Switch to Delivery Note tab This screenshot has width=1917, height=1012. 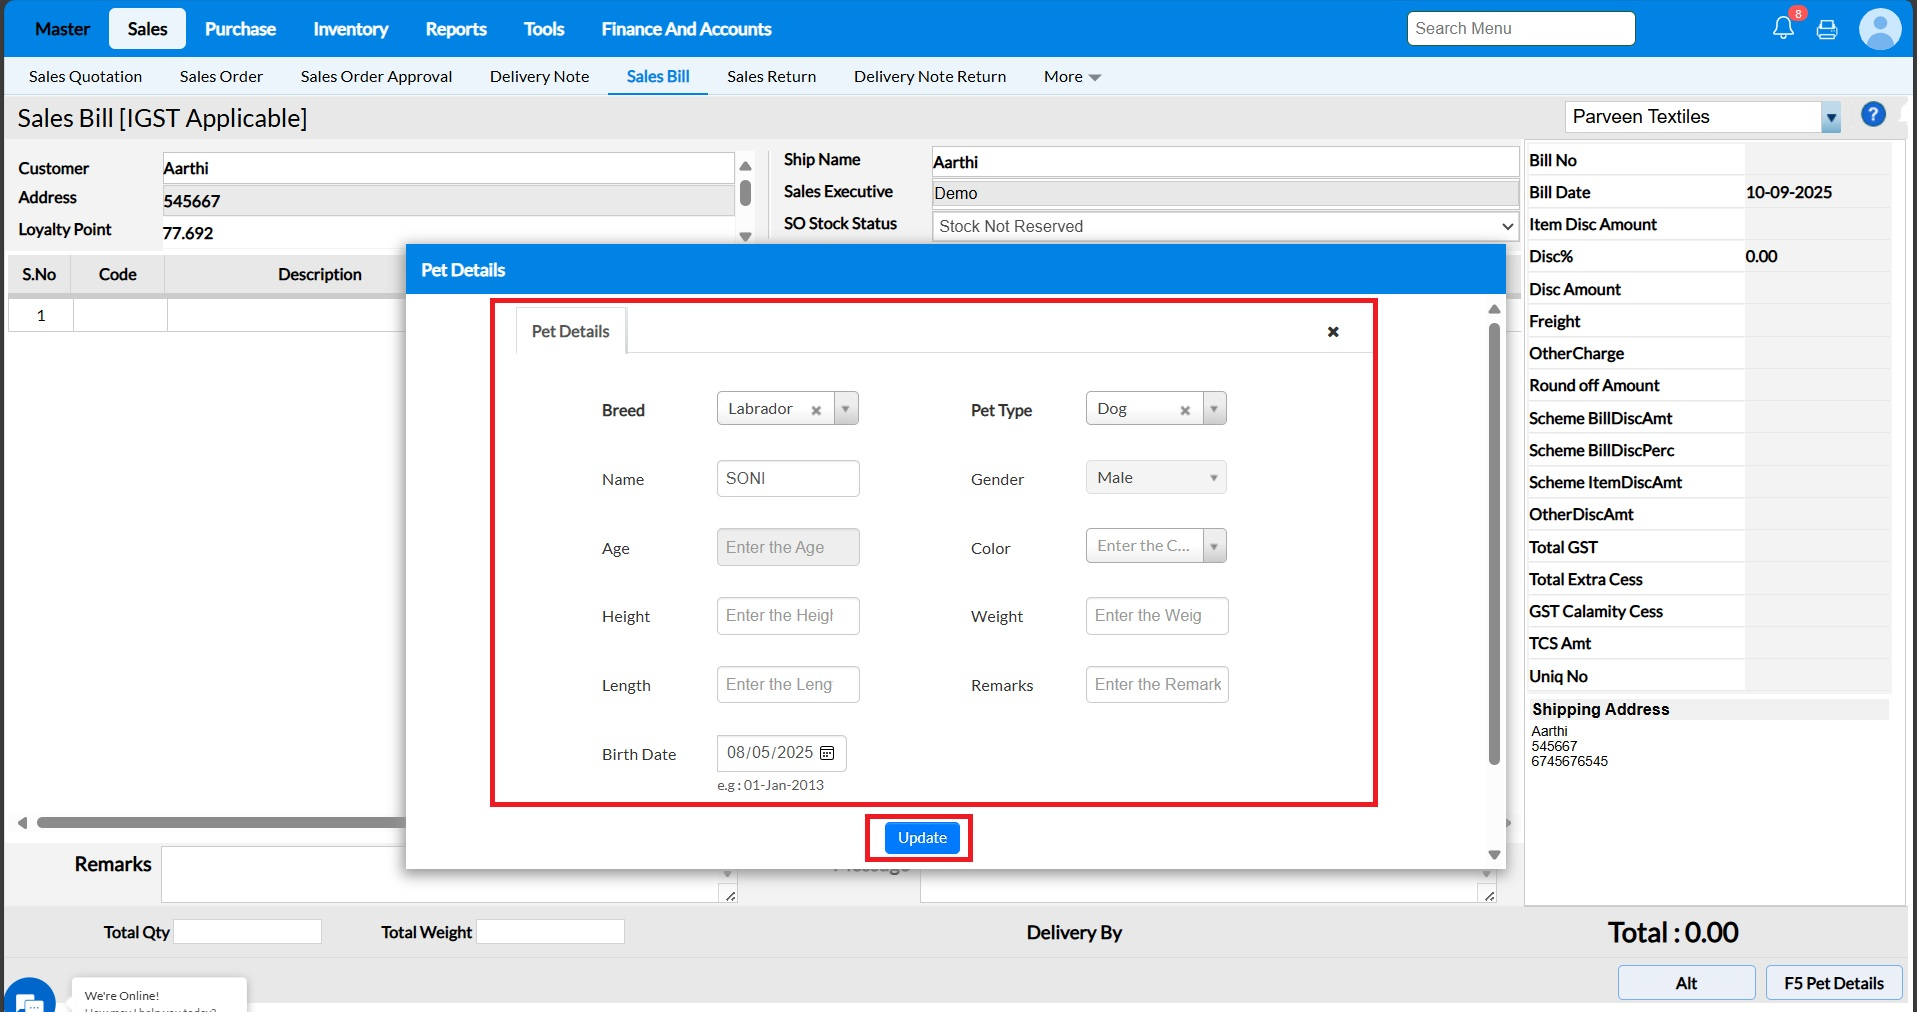click(539, 76)
